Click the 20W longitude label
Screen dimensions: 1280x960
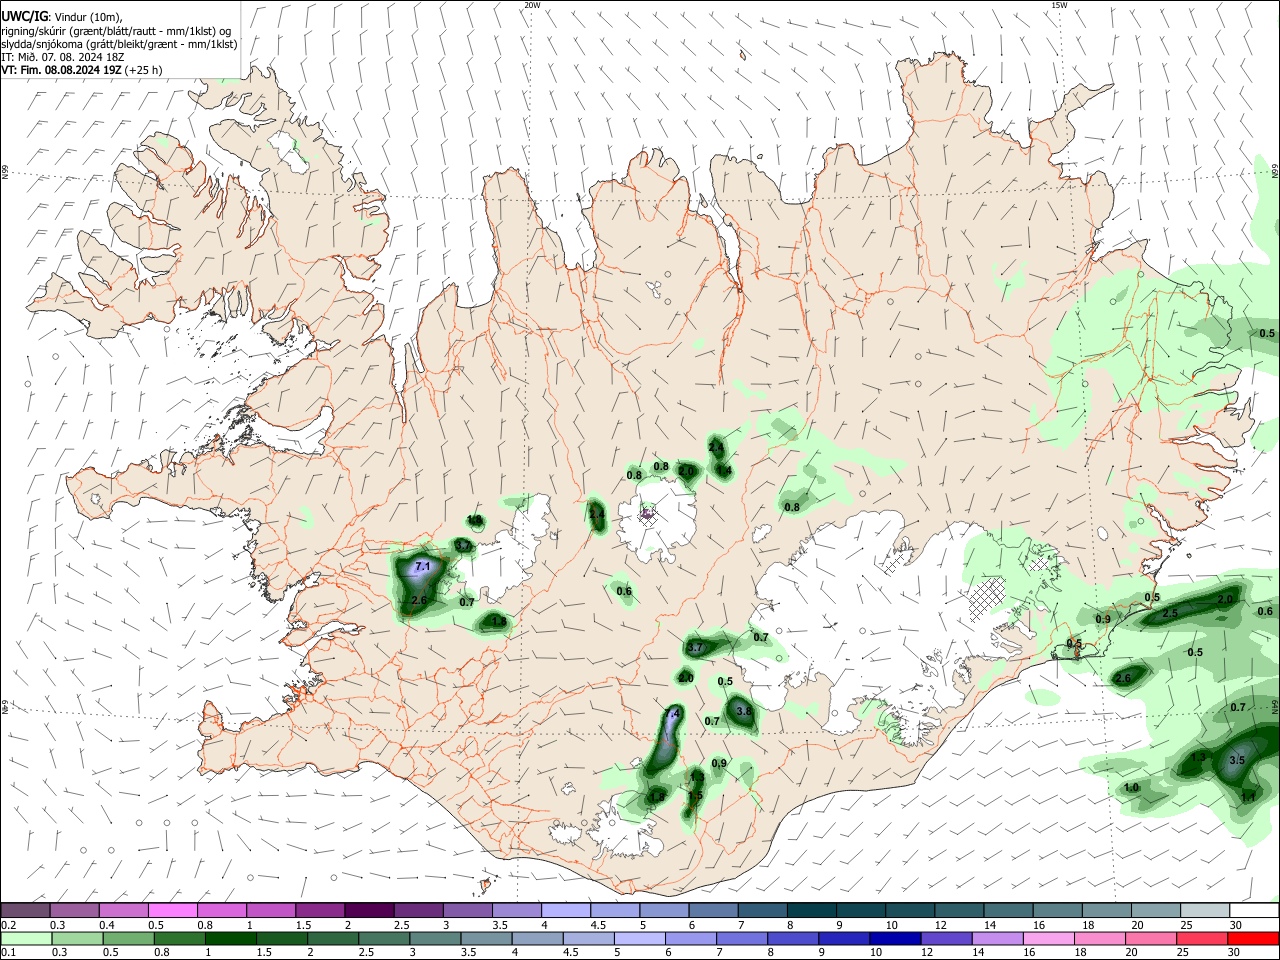[x=532, y=5]
